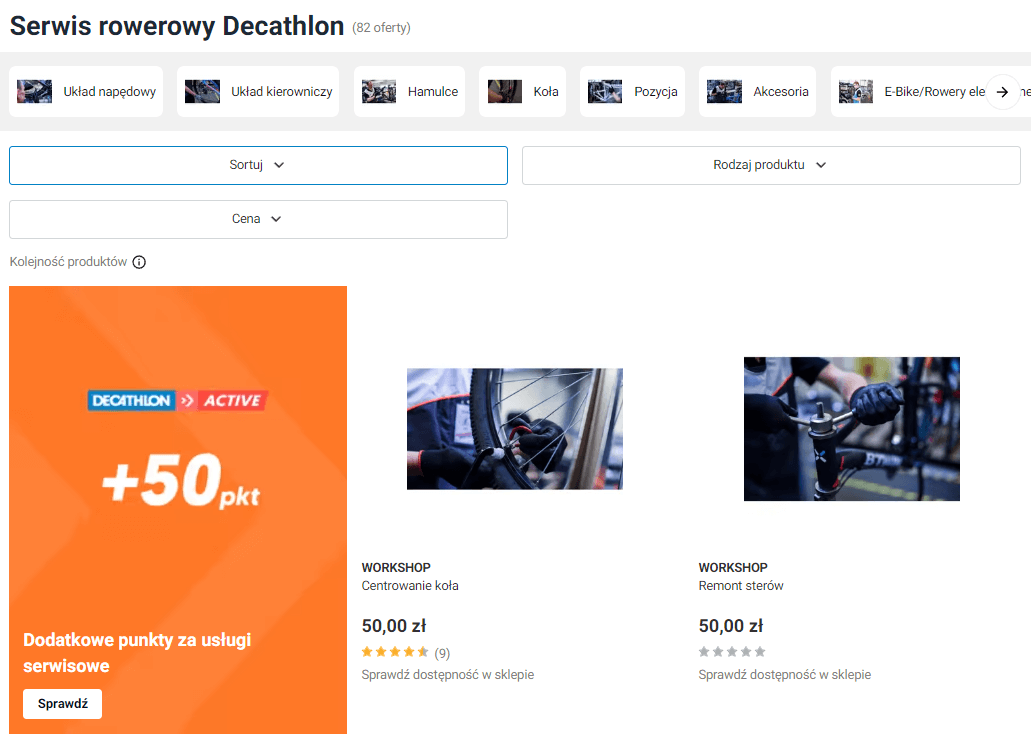Check availability for Centrowanie koła service
Viewport: 1031px width, 743px height.
pyautogui.click(x=447, y=674)
